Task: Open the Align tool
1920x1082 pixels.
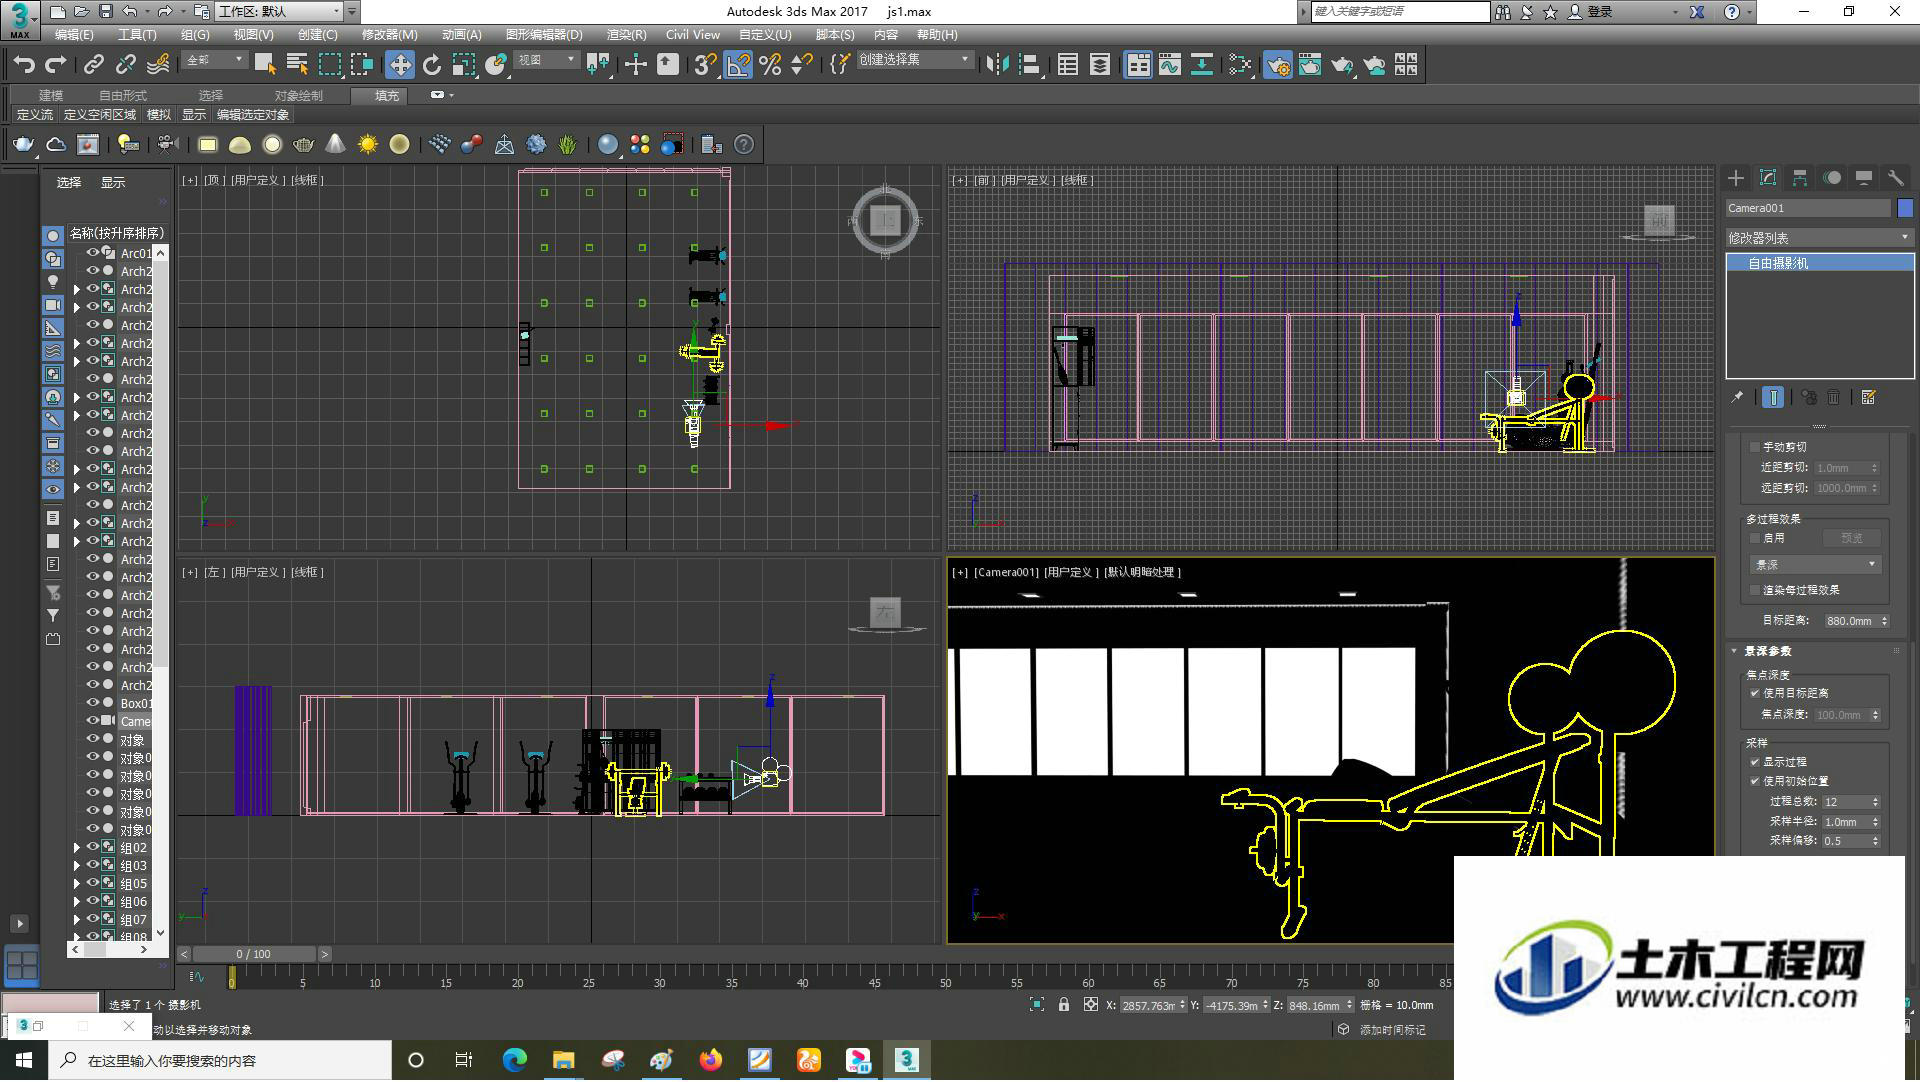Action: (x=1029, y=65)
